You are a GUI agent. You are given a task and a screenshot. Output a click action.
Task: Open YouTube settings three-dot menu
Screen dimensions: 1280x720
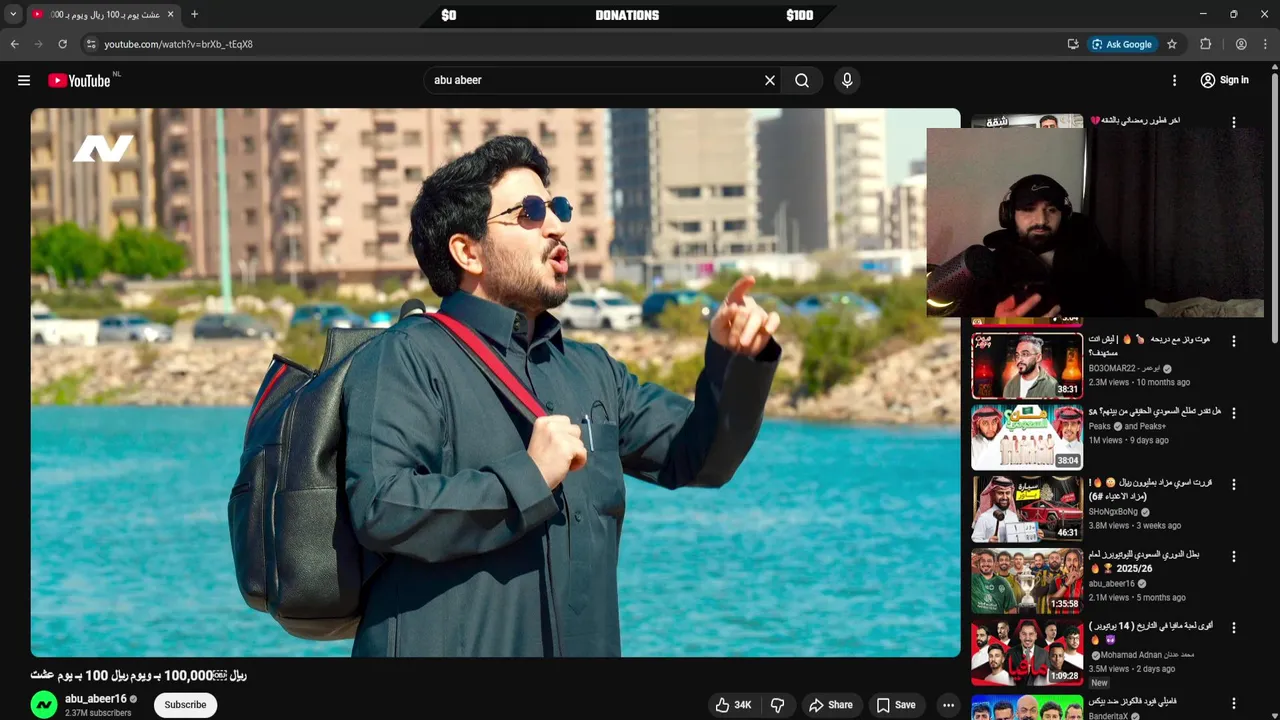[x=1175, y=80]
